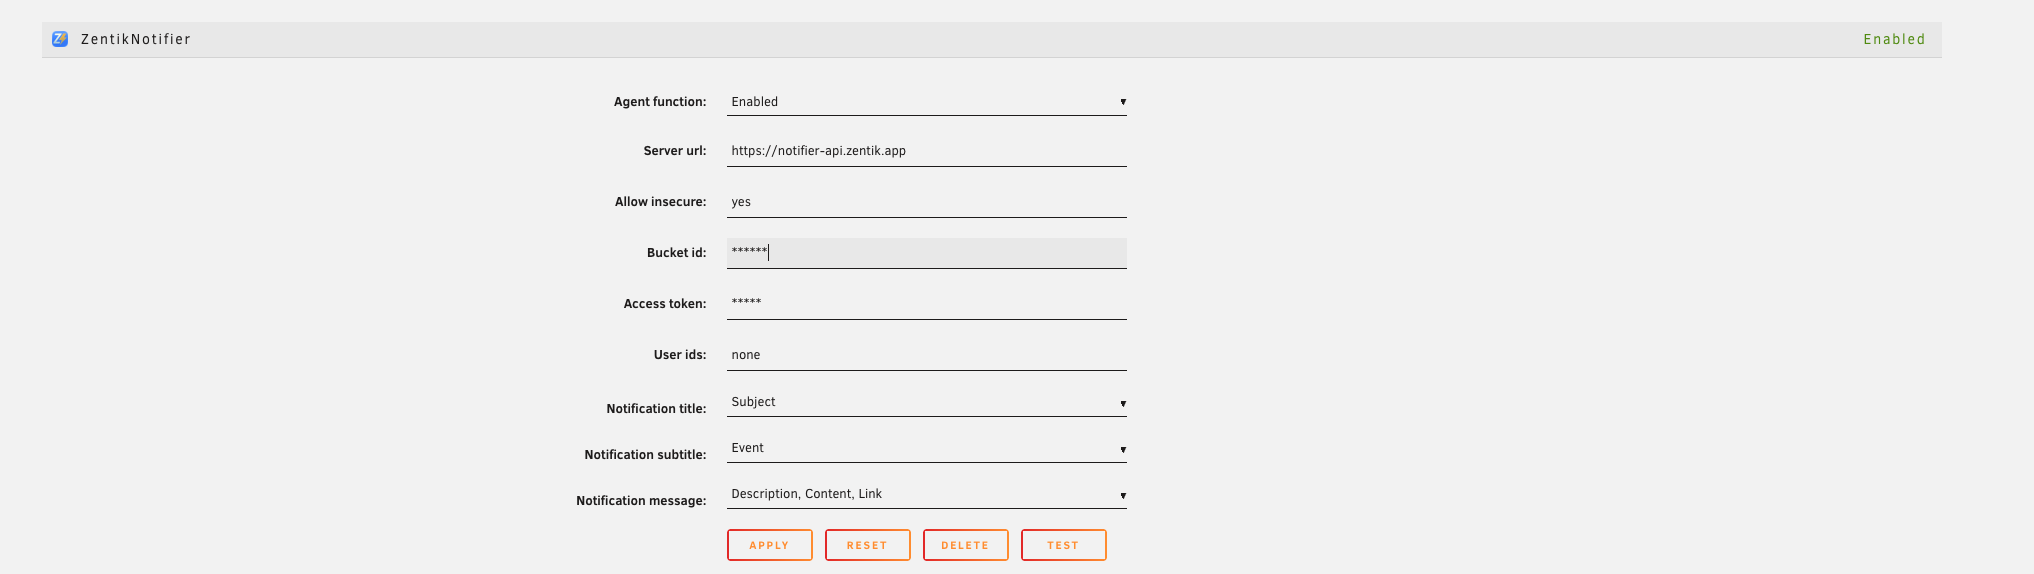The image size is (2034, 574).
Task: Click the Server url label
Action: point(674,151)
